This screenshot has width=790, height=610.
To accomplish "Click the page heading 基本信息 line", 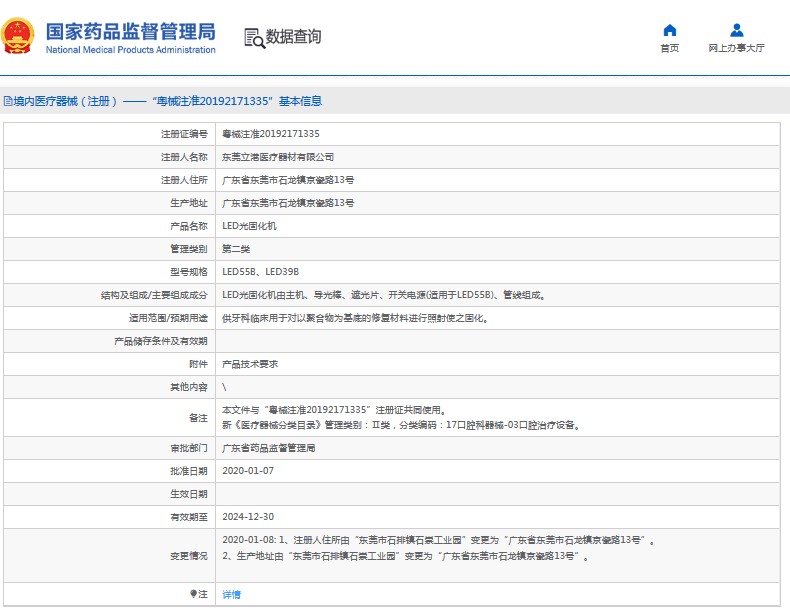I will click(x=163, y=101).
